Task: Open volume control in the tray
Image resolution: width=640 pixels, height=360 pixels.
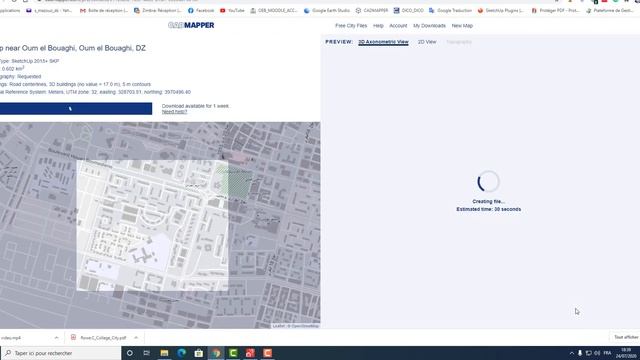Action: click(597, 353)
